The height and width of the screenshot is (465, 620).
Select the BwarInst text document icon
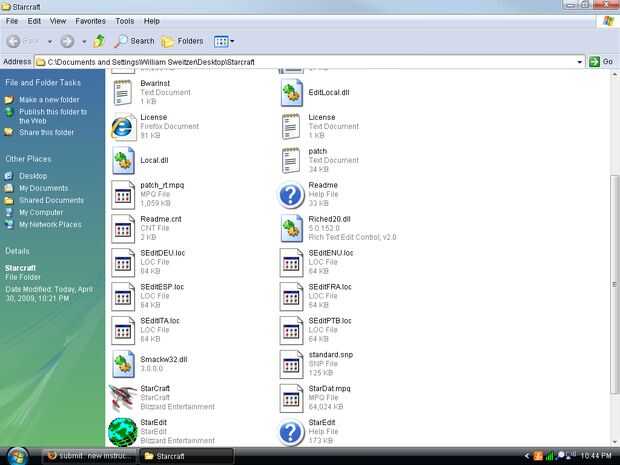[123, 93]
